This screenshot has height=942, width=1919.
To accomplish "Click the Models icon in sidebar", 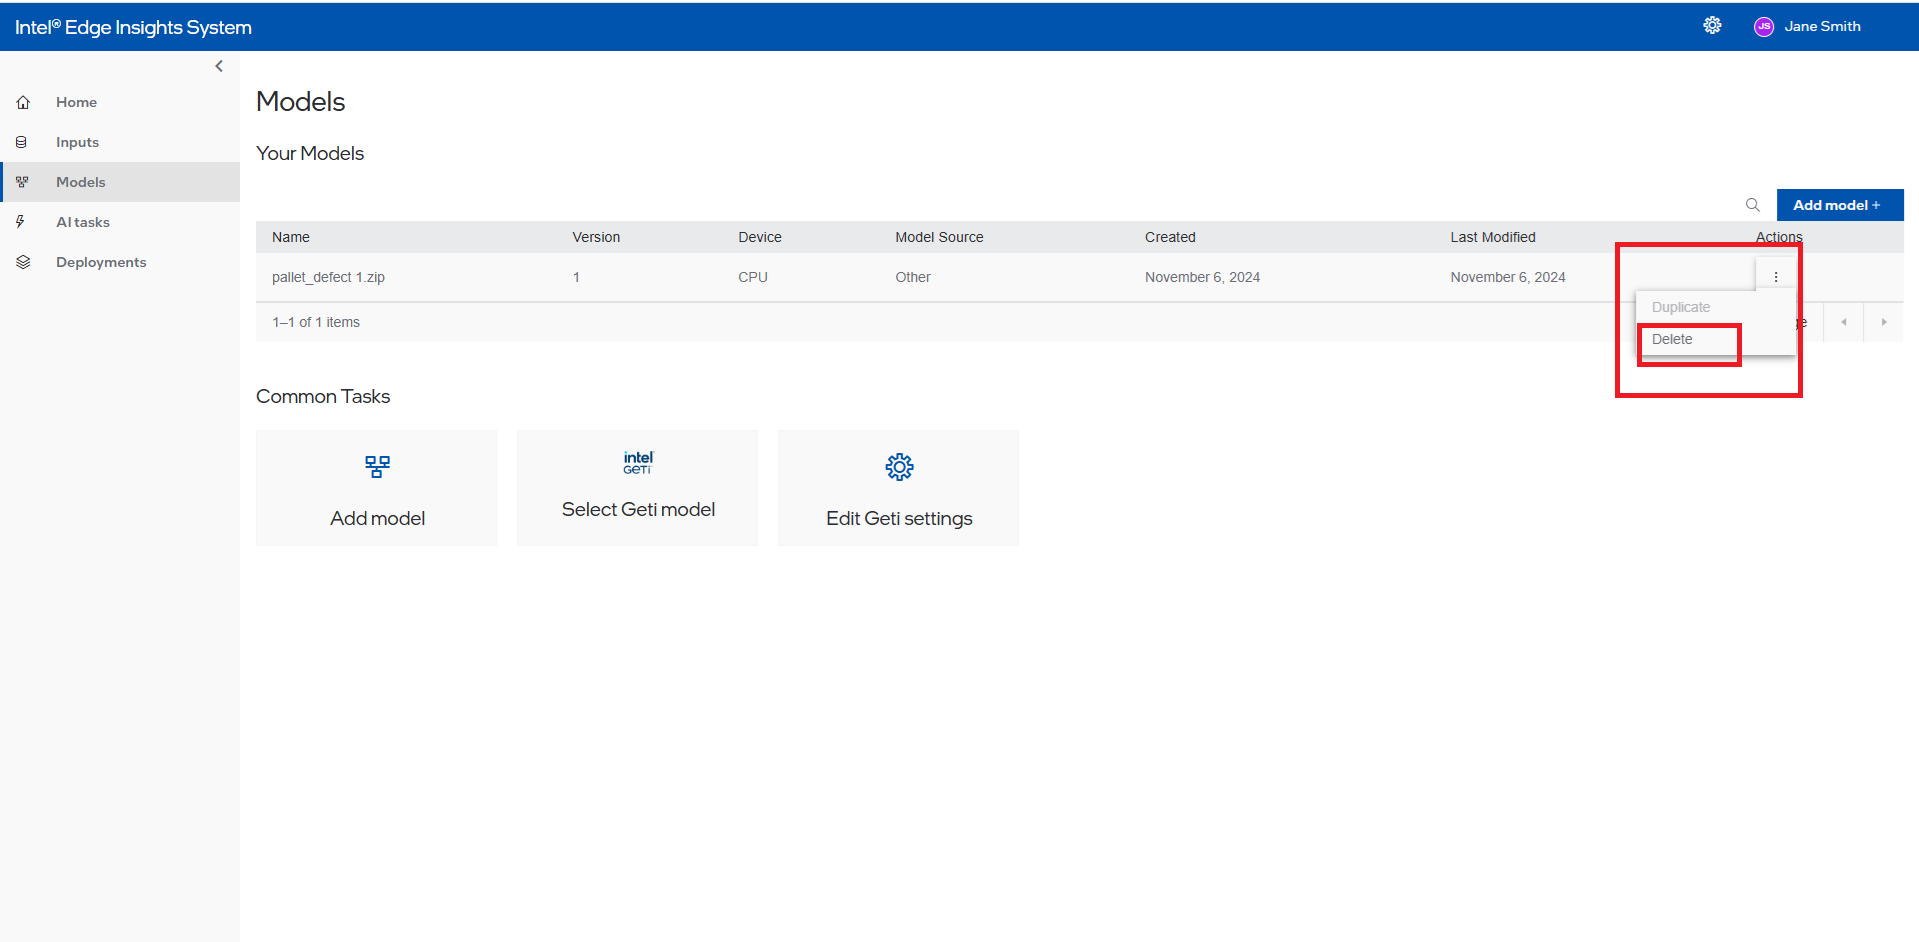I will (22, 182).
